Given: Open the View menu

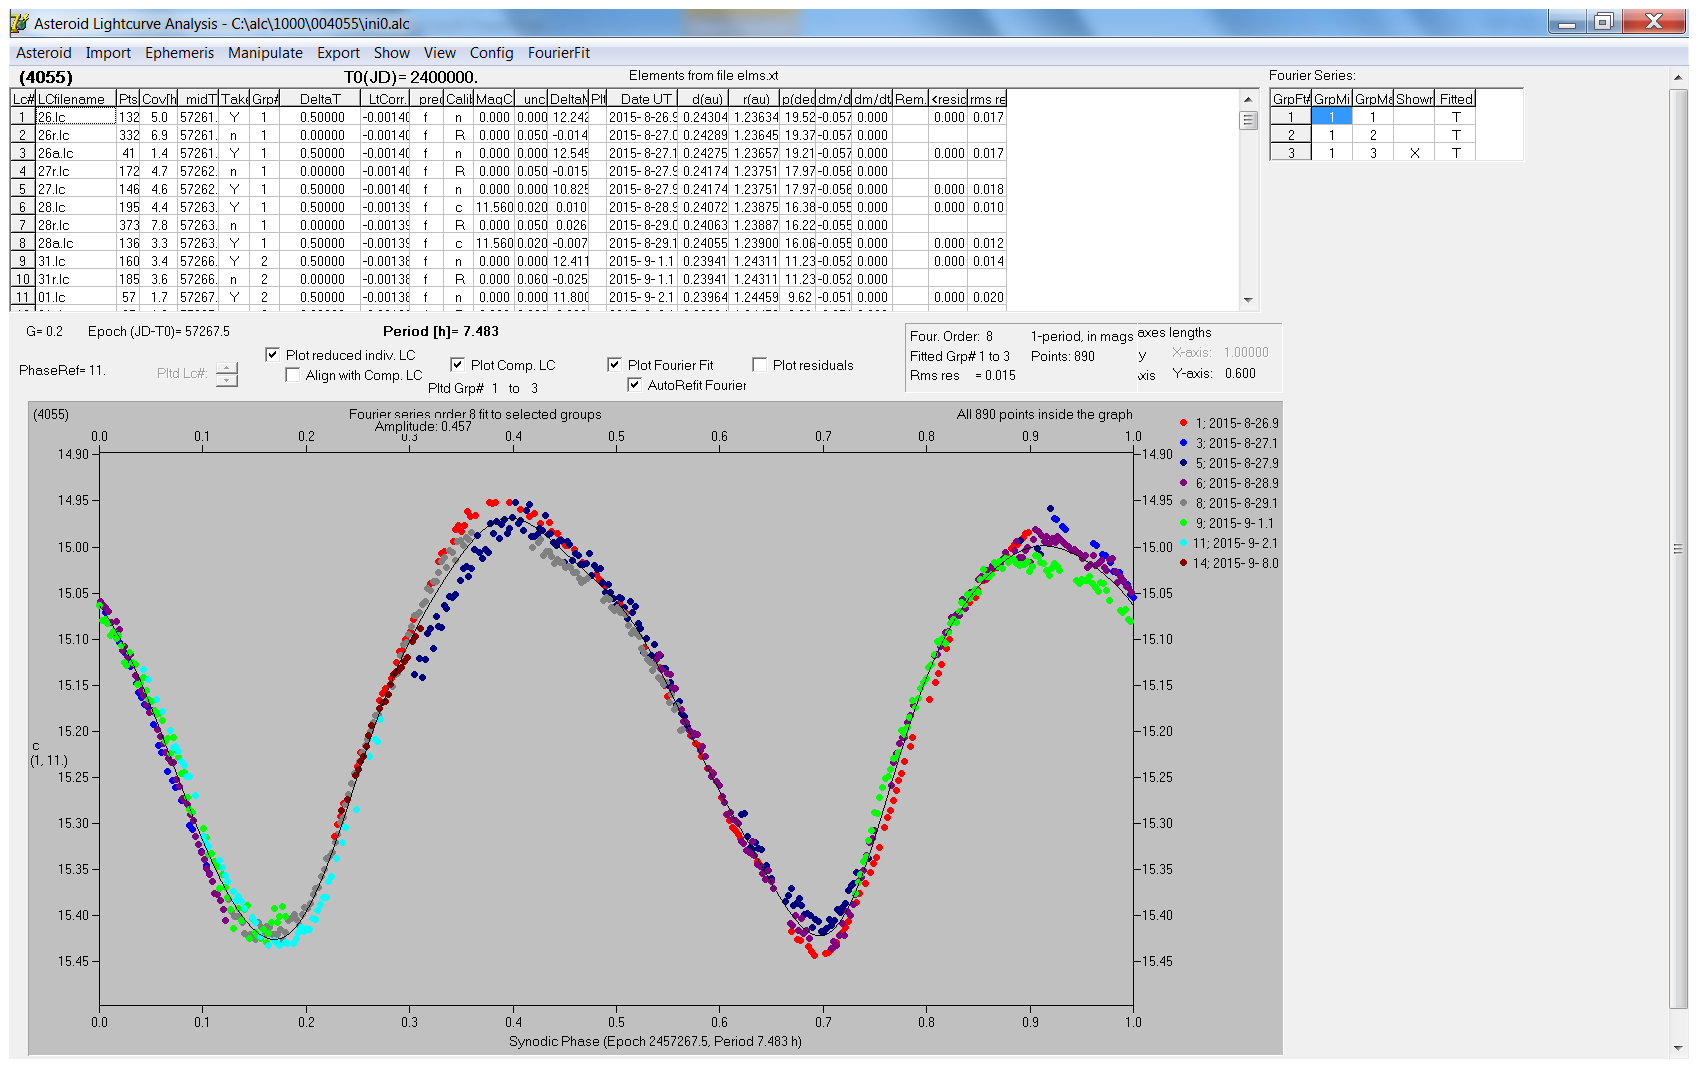Looking at the screenshot, I should click(x=439, y=53).
